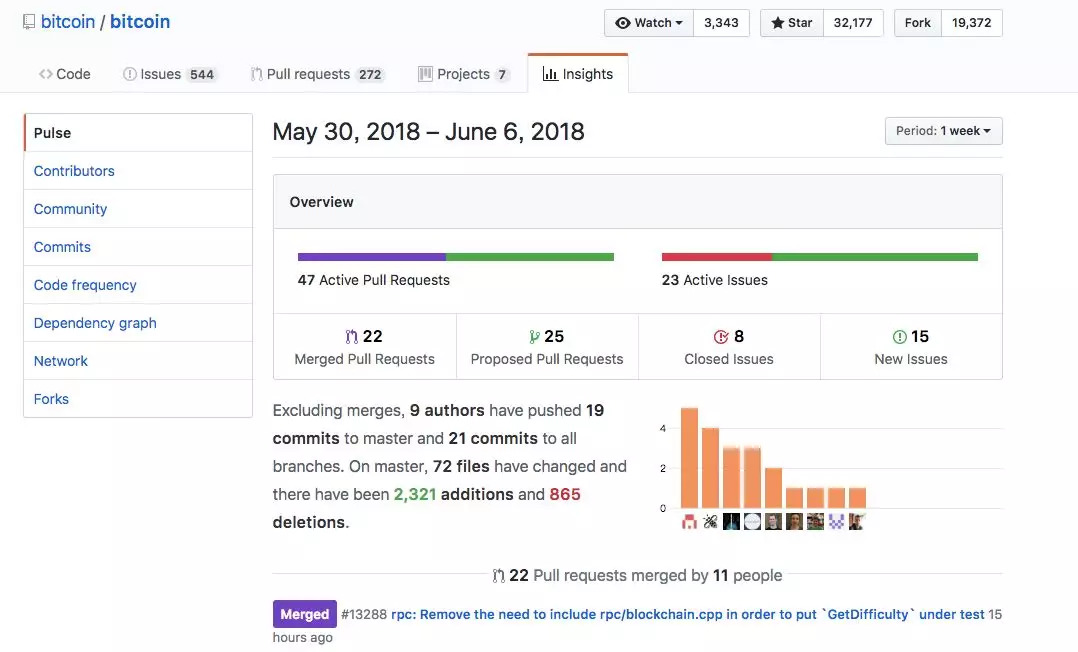Click the 3,343 watchers count
The width and height of the screenshot is (1078, 652).
(721, 23)
